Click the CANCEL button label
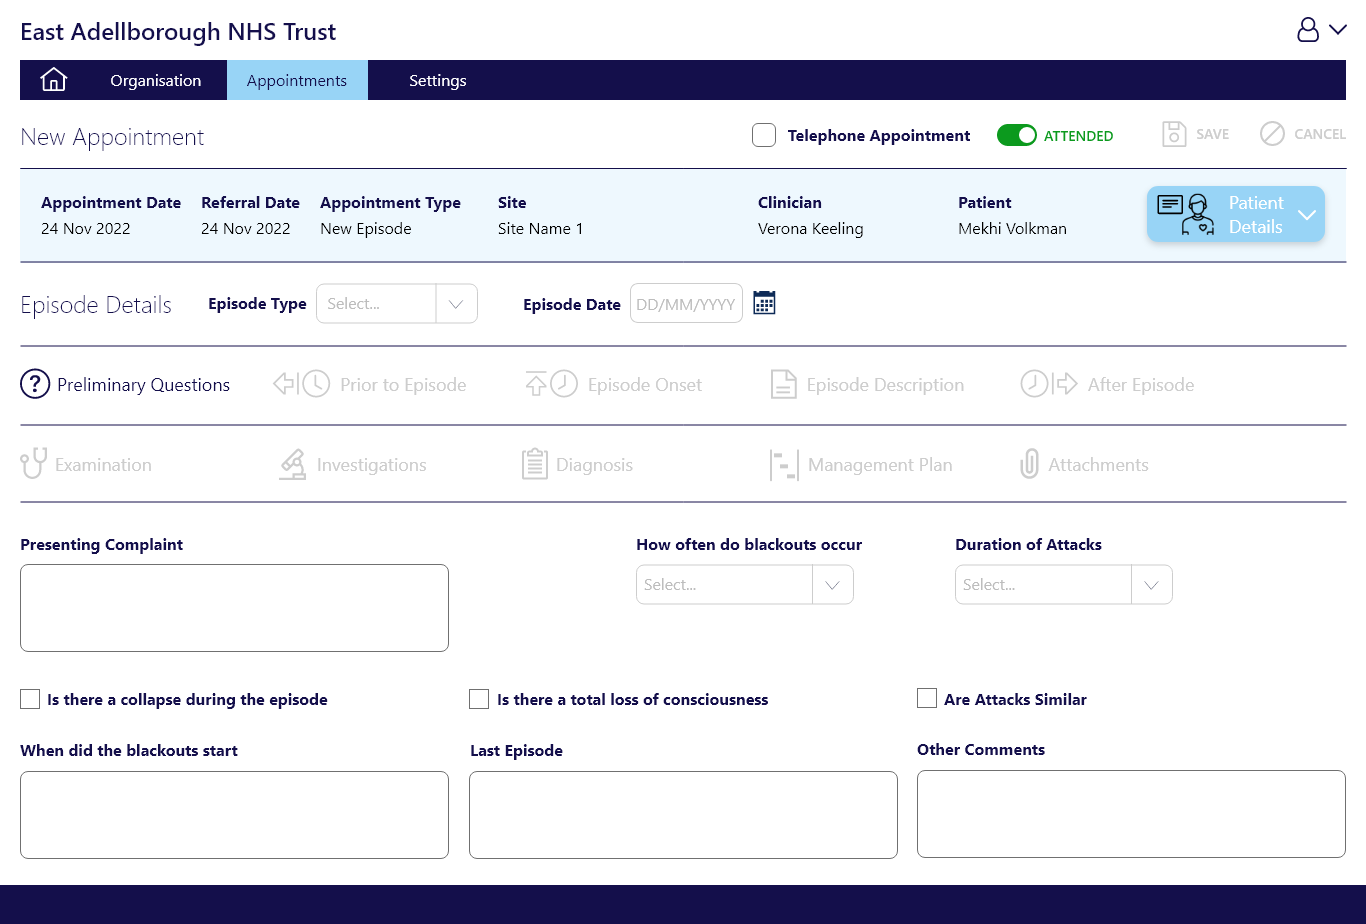 [1320, 134]
